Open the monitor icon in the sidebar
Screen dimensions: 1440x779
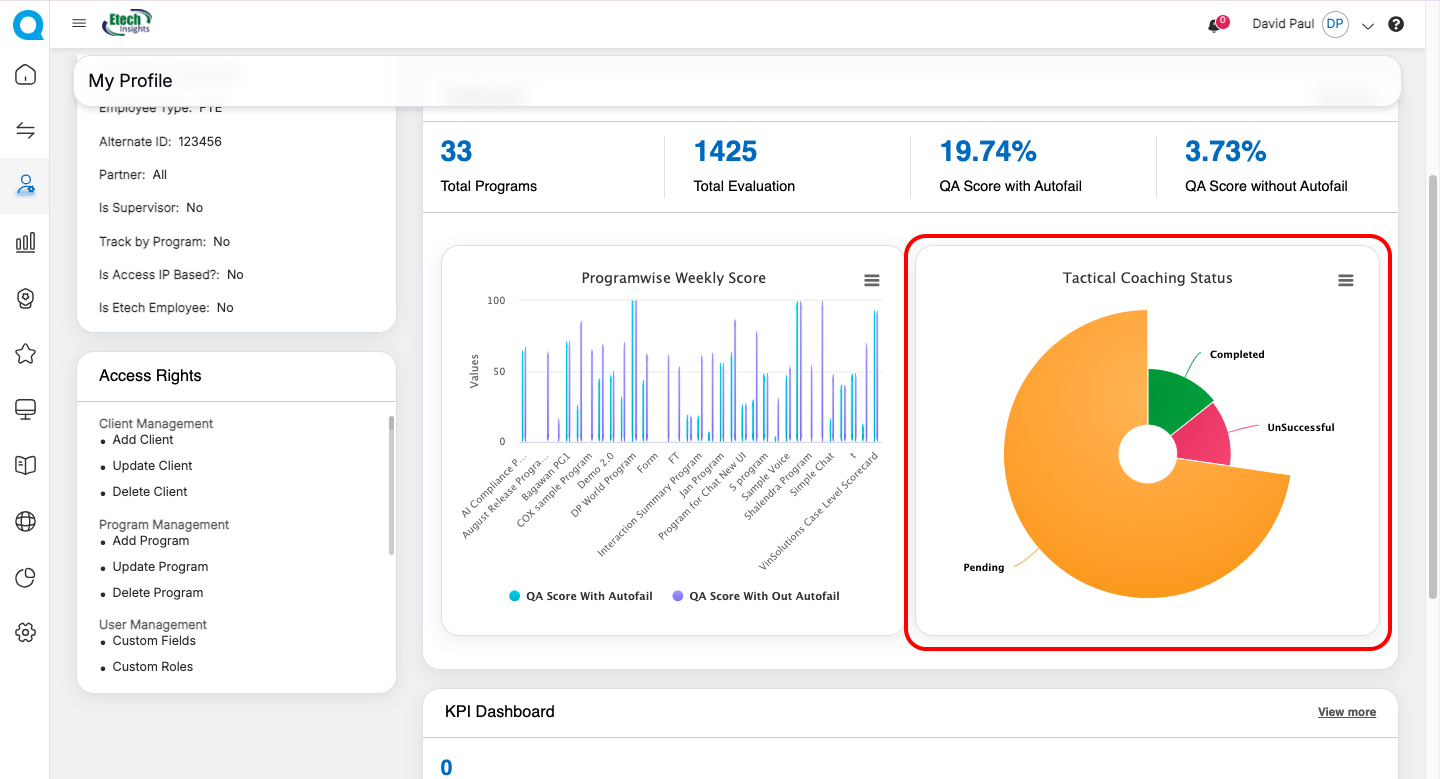[26, 409]
